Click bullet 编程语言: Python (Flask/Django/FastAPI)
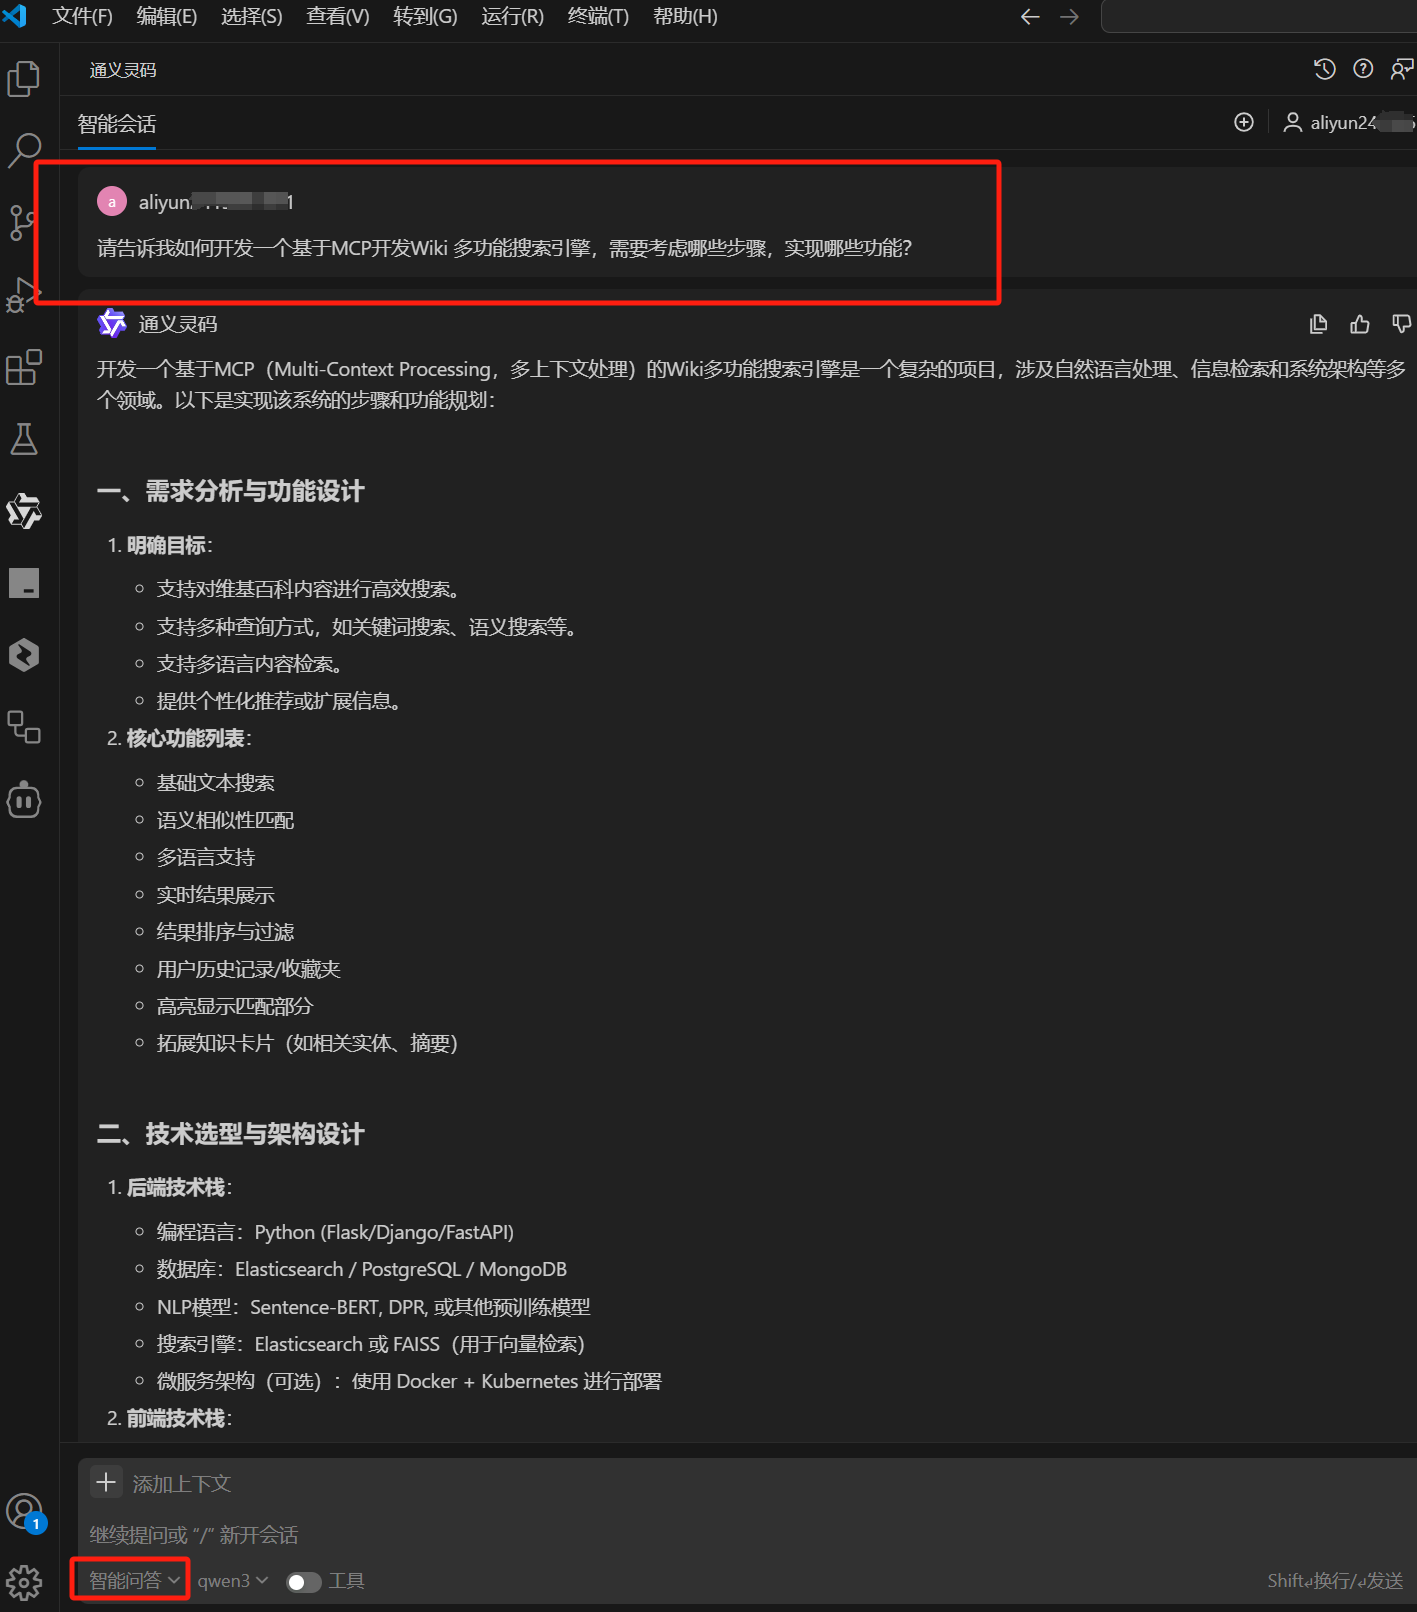Image resolution: width=1417 pixels, height=1612 pixels. pyautogui.click(x=335, y=1232)
